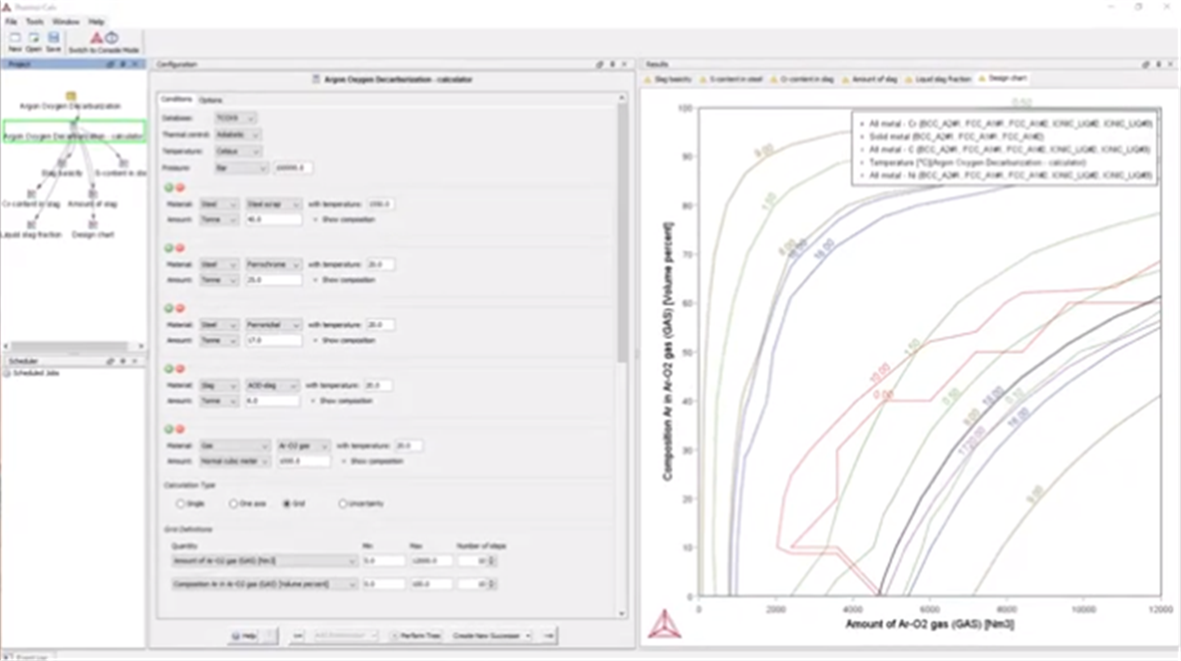The width and height of the screenshot is (1181, 661).
Task: Expand the Amount of Ar-O2 gas quantity dropdown
Action: 264,561
